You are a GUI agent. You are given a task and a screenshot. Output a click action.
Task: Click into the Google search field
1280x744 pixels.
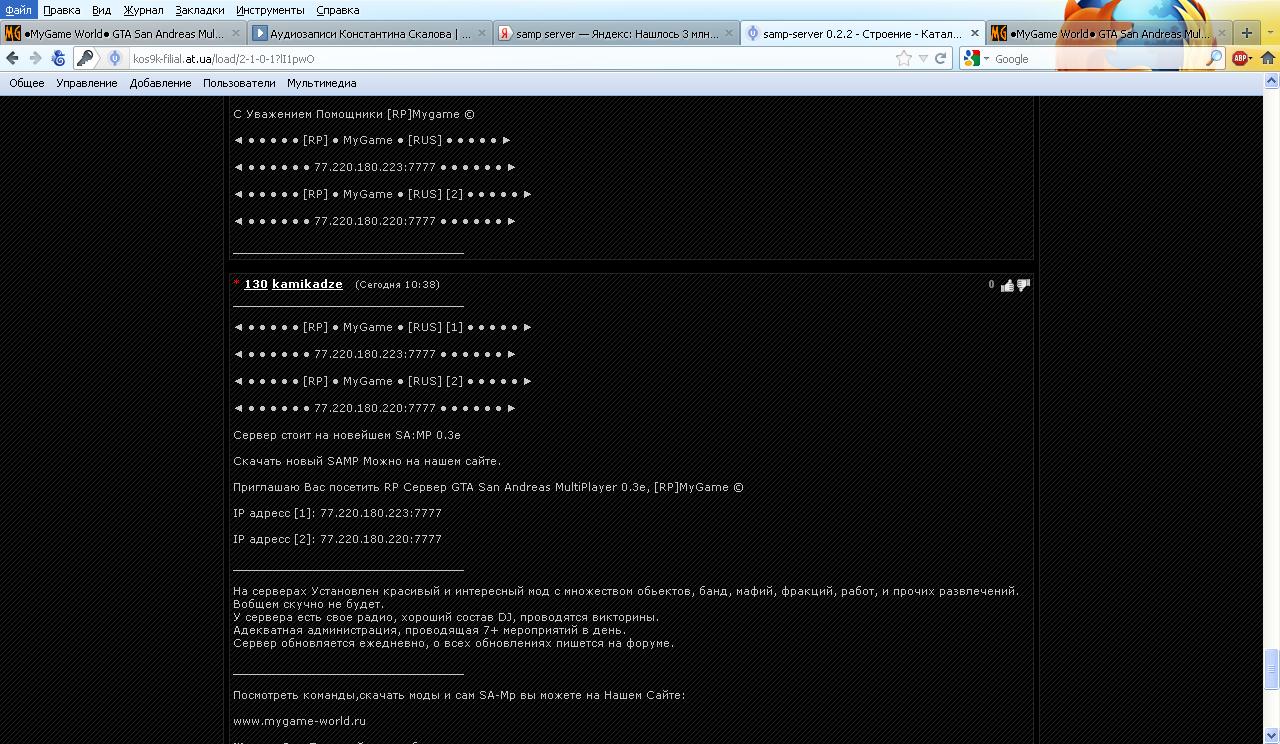point(1098,59)
